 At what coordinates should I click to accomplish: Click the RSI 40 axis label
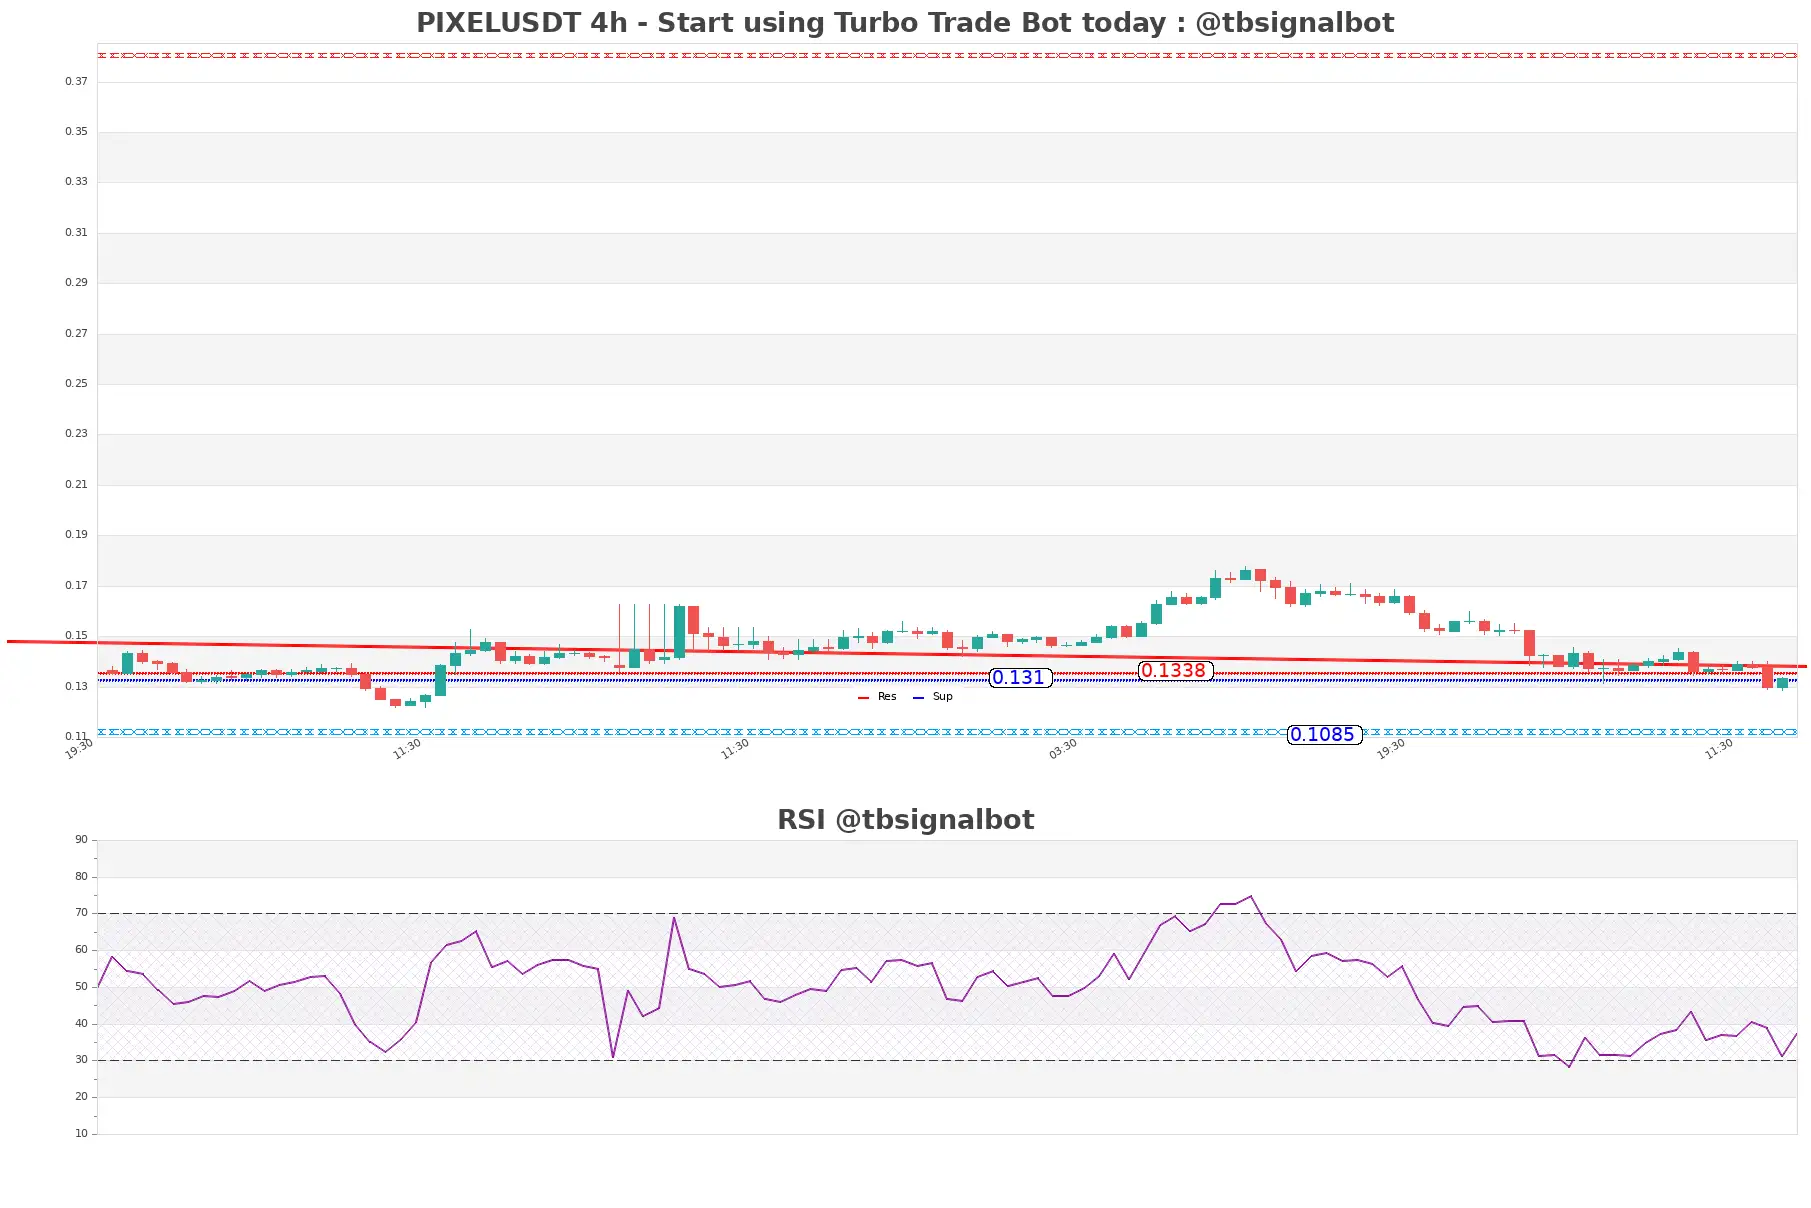click(x=81, y=1024)
